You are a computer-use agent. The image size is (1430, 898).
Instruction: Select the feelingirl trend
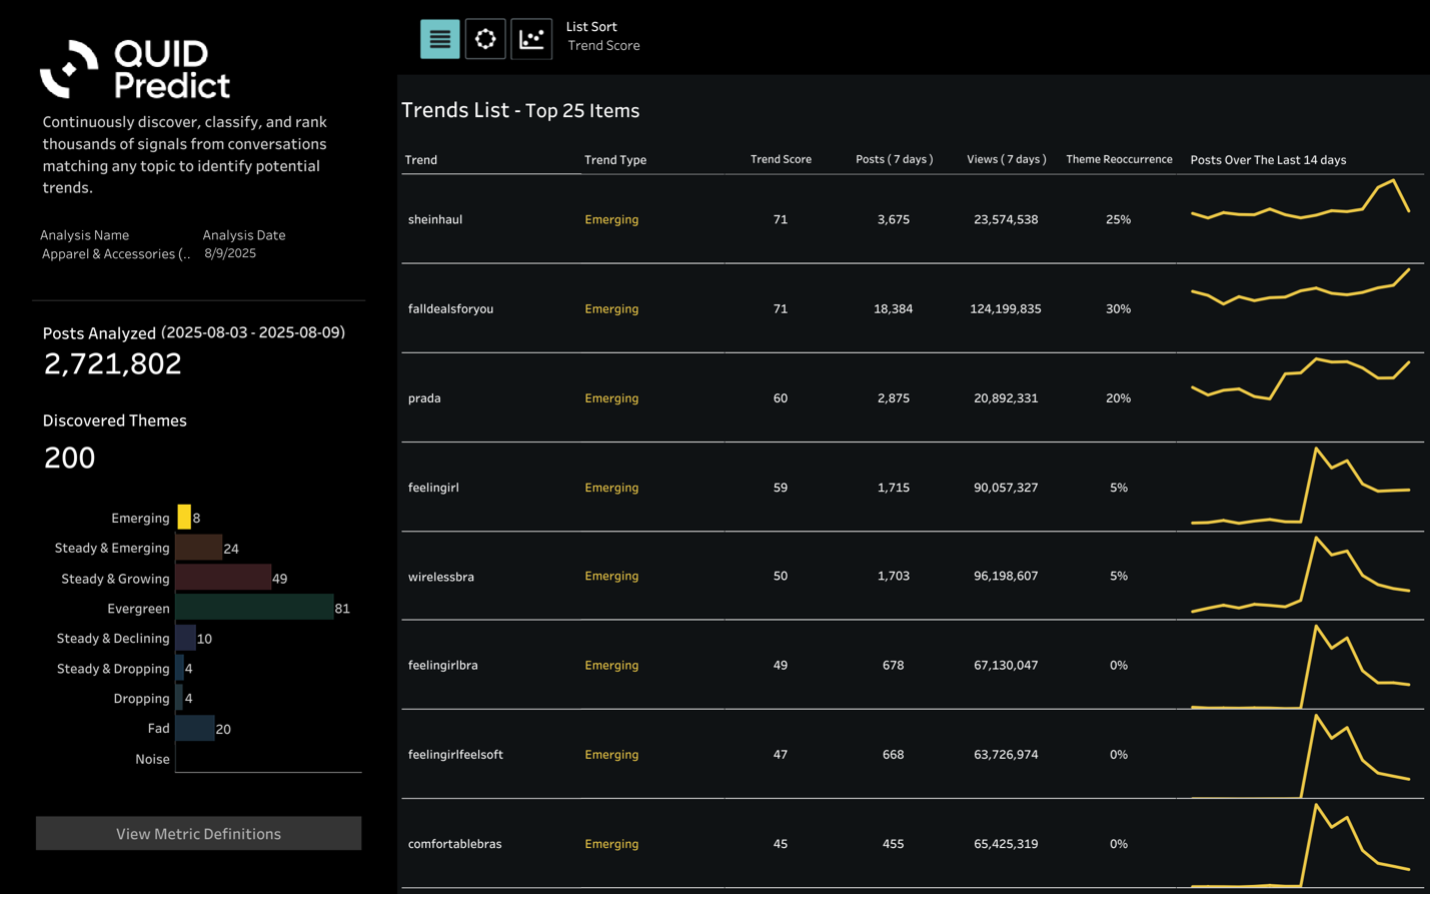(x=433, y=487)
